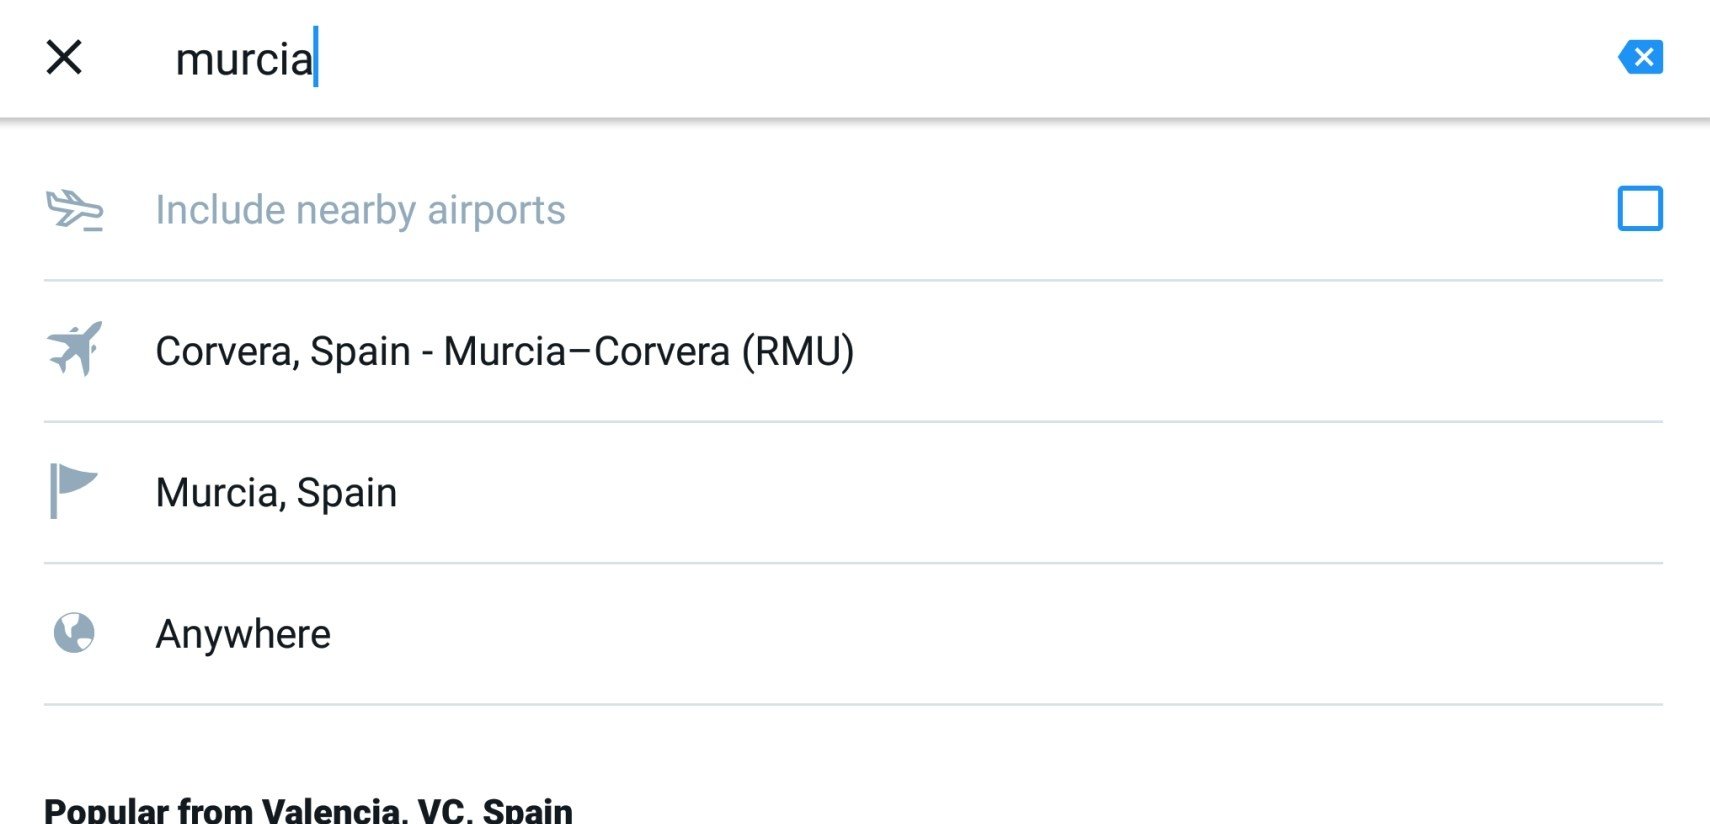1710x824 pixels.
Task: Tap the RMU airport code in the suggestions
Action: [x=798, y=352]
